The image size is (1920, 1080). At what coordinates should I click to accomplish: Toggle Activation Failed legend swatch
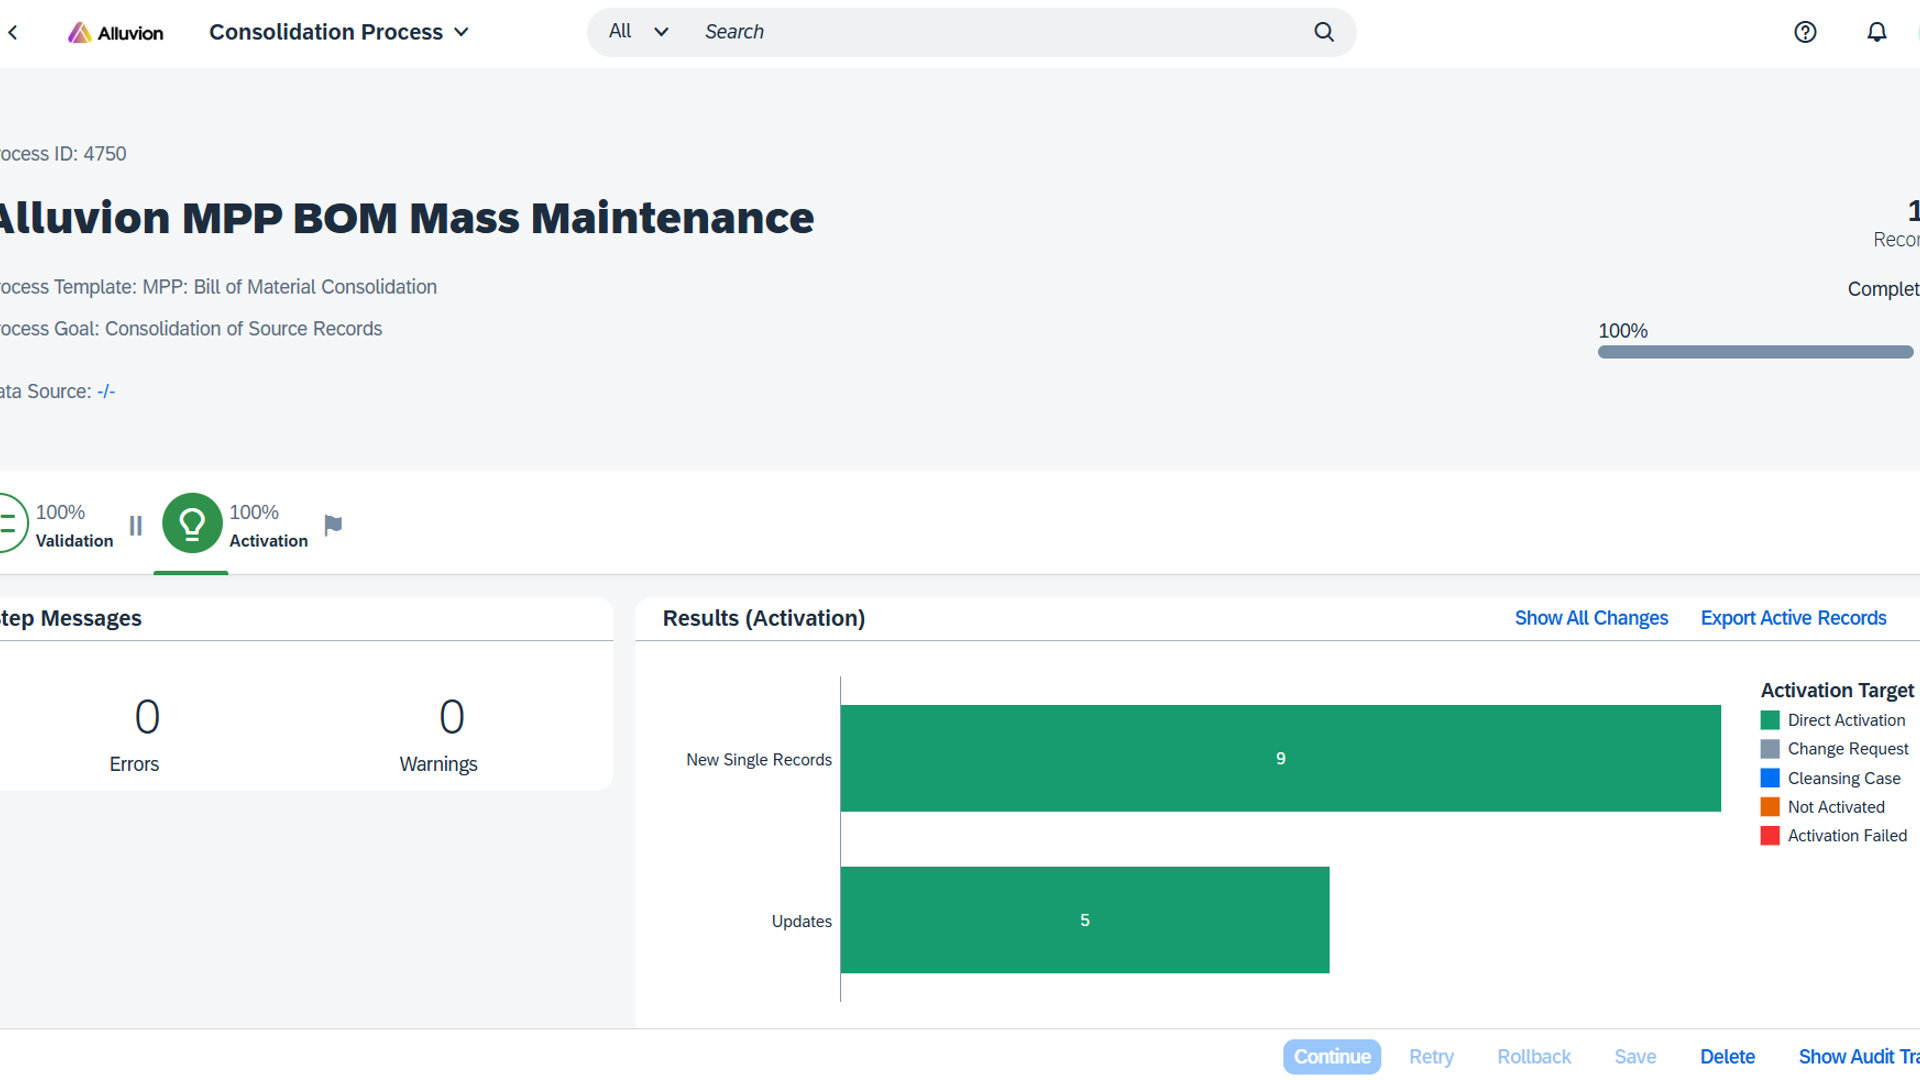point(1770,836)
